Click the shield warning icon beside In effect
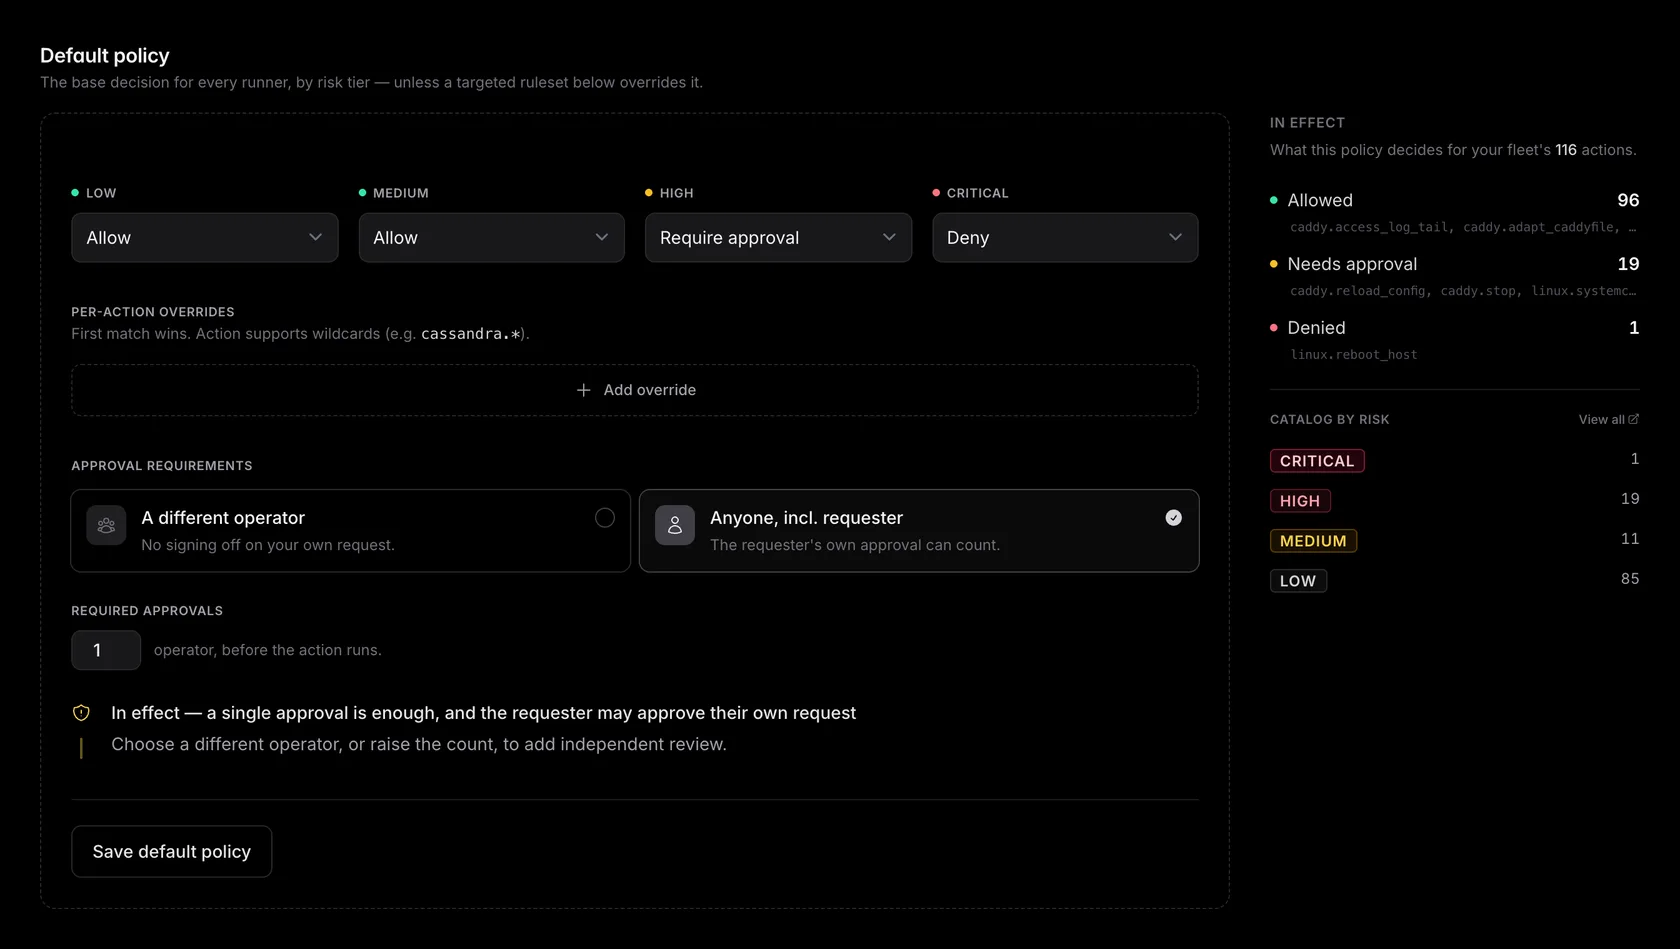Viewport: 1680px width, 949px height. pyautogui.click(x=82, y=713)
